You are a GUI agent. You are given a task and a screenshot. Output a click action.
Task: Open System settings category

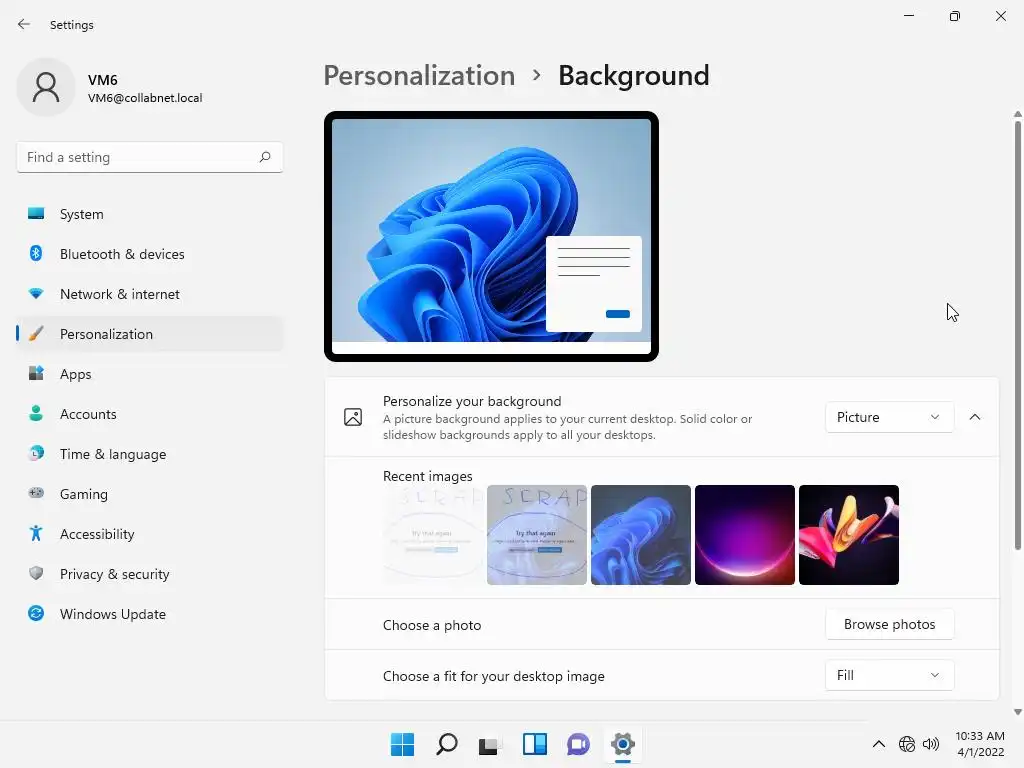pyautogui.click(x=150, y=214)
